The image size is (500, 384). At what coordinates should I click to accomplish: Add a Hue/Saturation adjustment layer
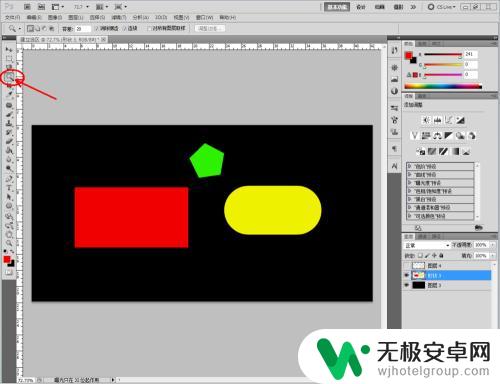click(426, 136)
